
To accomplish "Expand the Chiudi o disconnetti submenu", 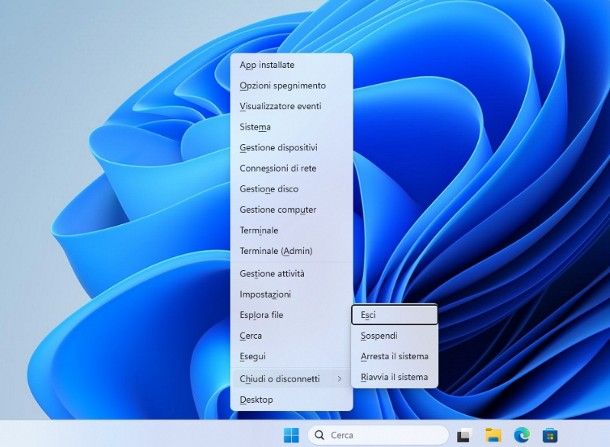I will [291, 378].
